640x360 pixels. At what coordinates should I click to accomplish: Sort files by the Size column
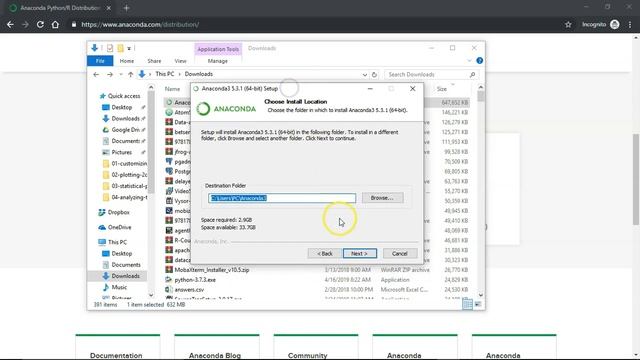click(x=442, y=89)
